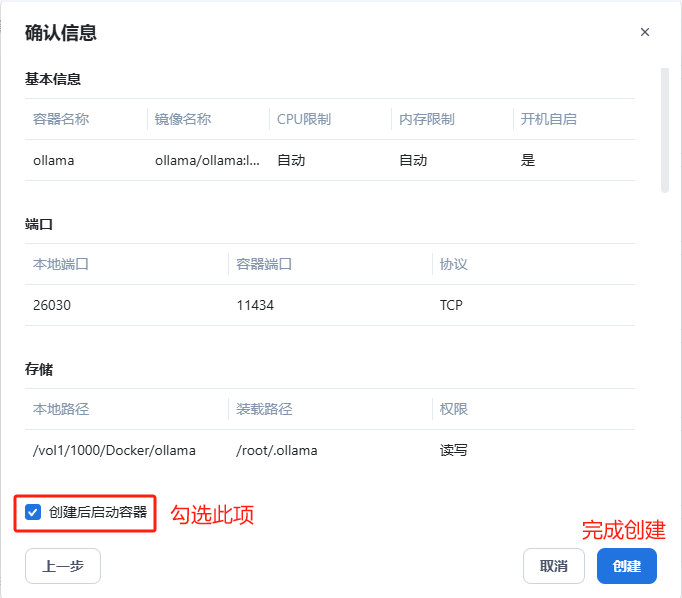682x598 pixels.
Task: Click the 权限 column header
Action: coord(453,409)
